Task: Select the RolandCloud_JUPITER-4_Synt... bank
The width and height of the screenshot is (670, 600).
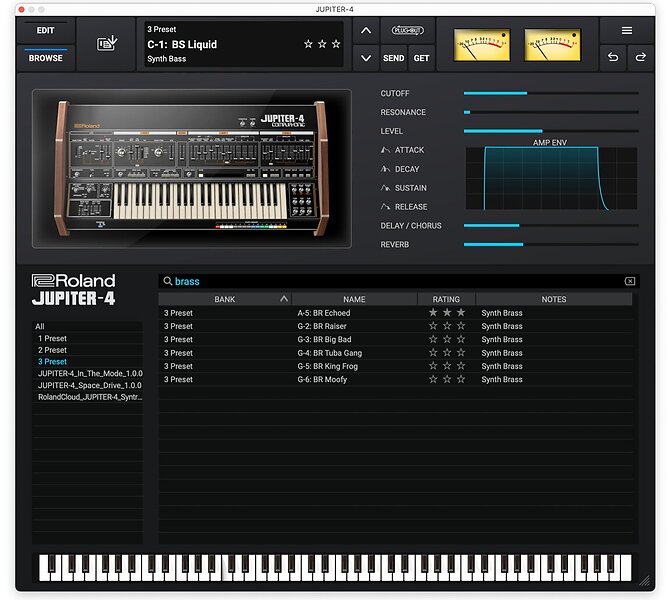Action: [x=88, y=397]
